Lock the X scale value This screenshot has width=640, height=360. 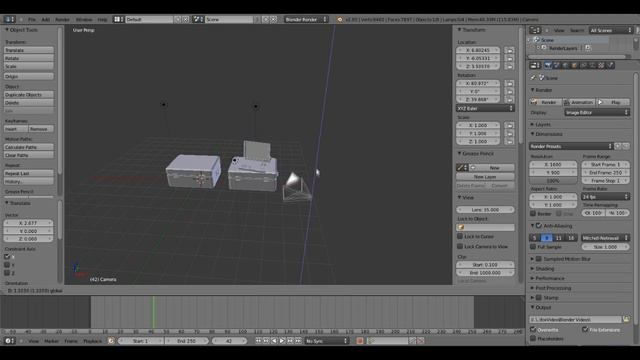coord(509,125)
